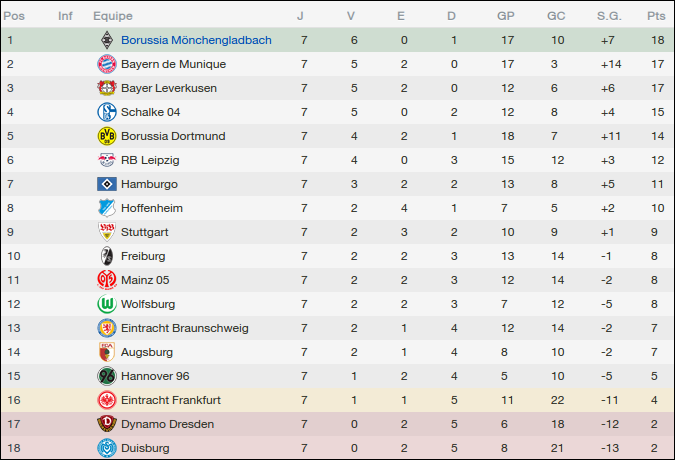
Task: Click the Hoffenheim club crest
Action: point(106,208)
